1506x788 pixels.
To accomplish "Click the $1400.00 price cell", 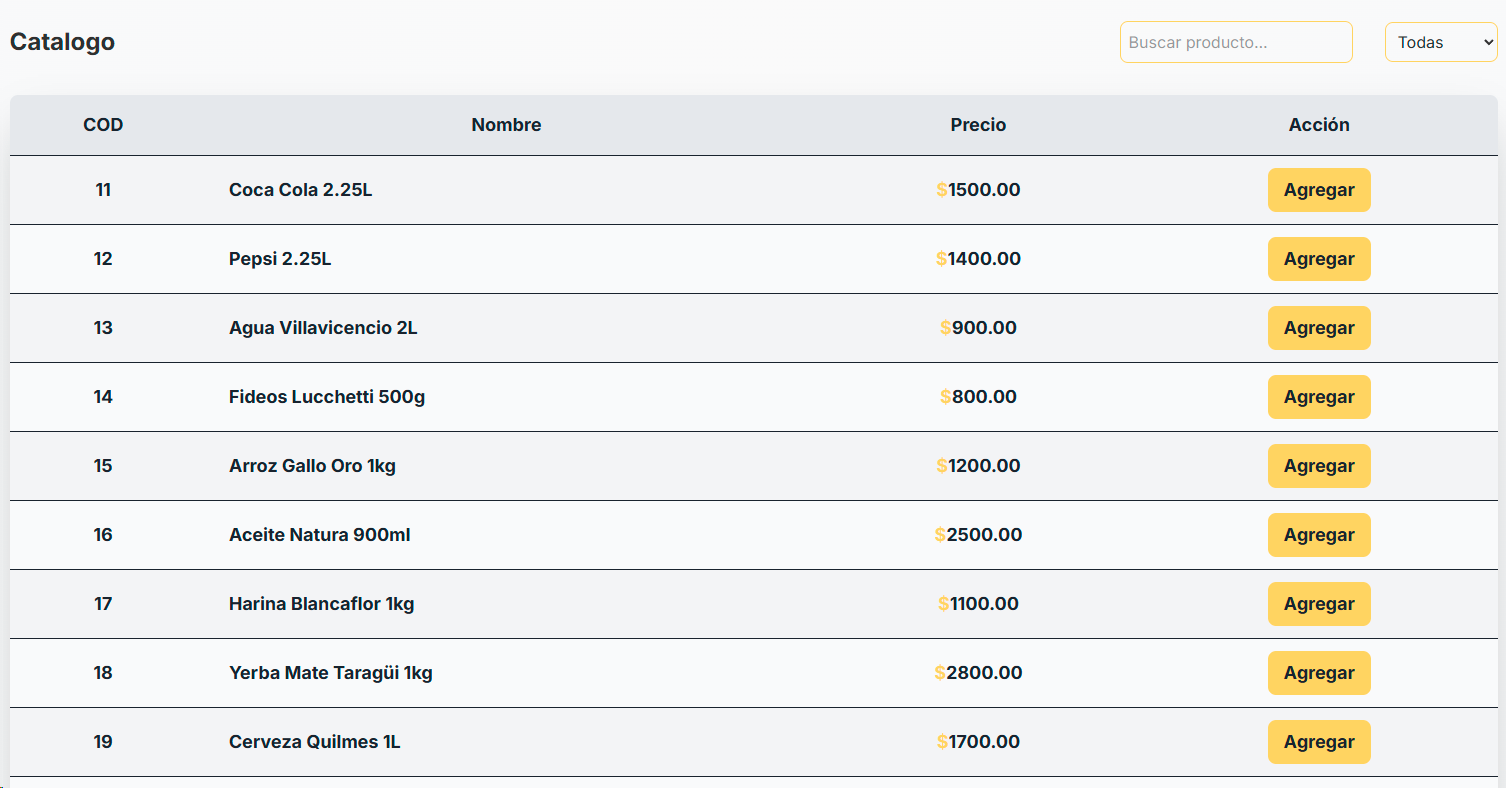I will click(x=978, y=259).
